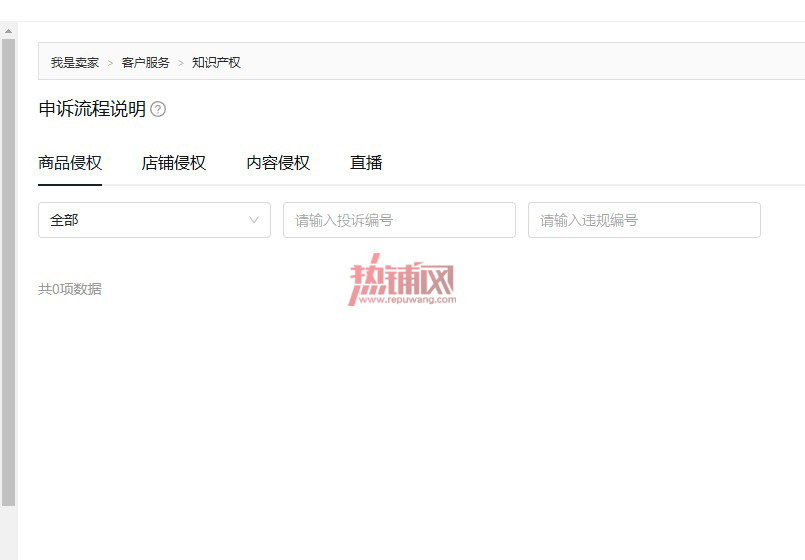Image resolution: width=805 pixels, height=560 pixels.
Task: Switch to the 商品侵权 tab
Action: point(70,163)
